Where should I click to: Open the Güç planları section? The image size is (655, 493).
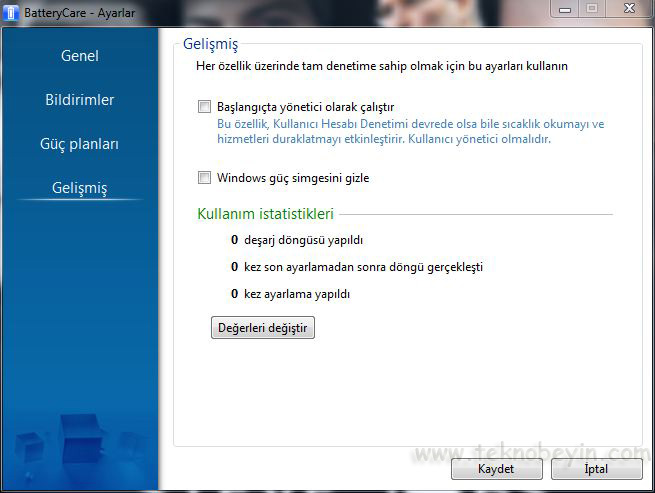(79, 144)
